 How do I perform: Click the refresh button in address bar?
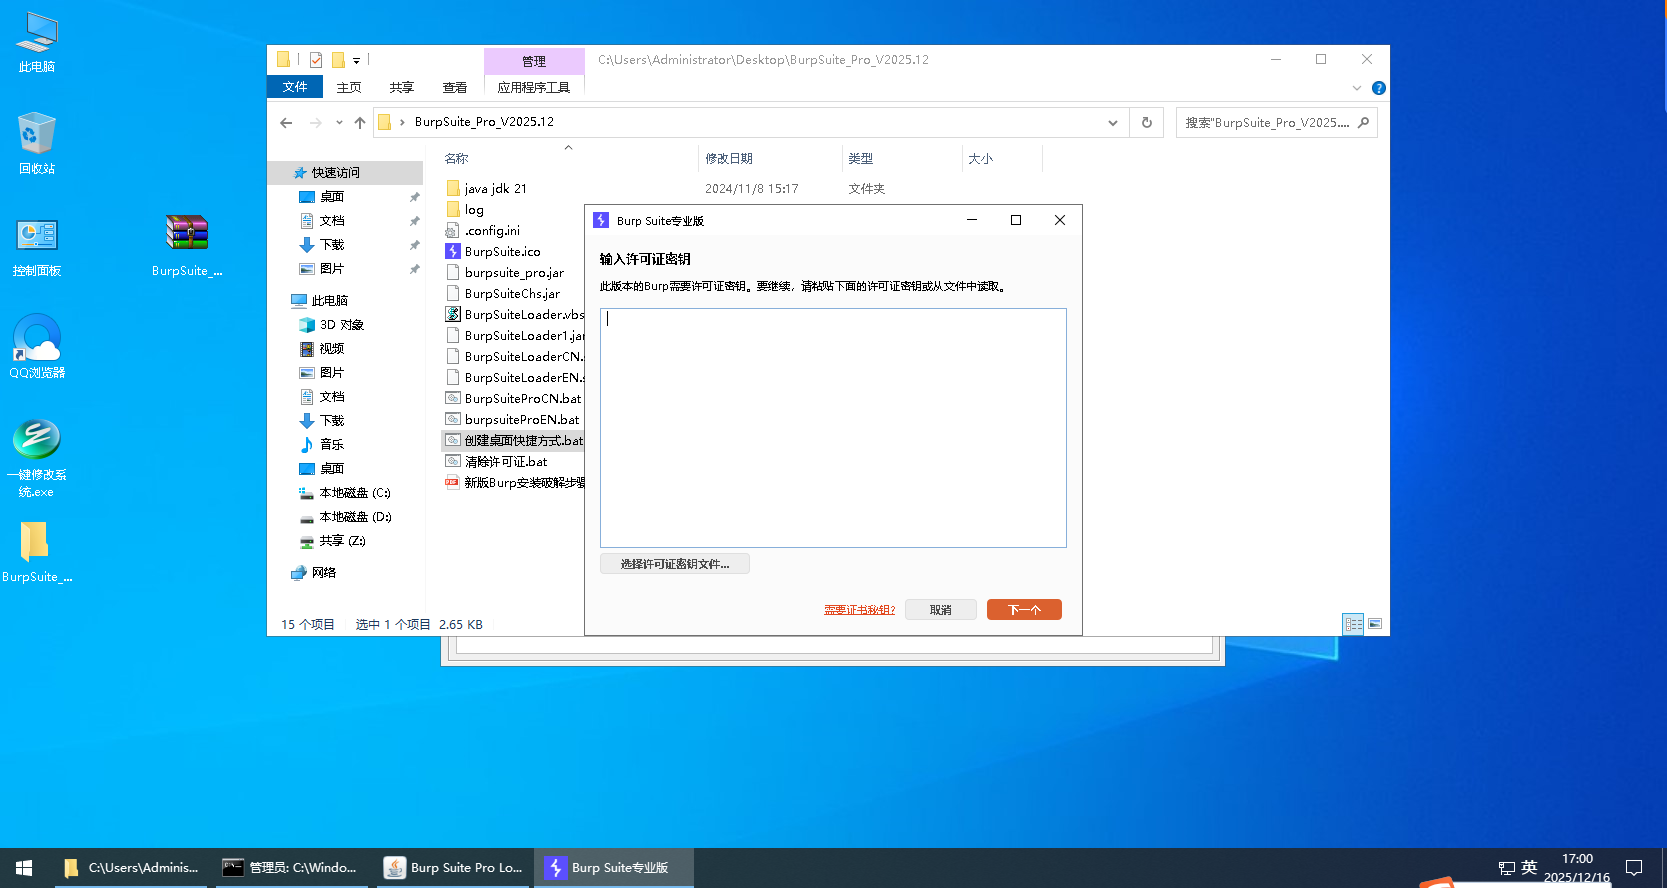click(x=1147, y=123)
